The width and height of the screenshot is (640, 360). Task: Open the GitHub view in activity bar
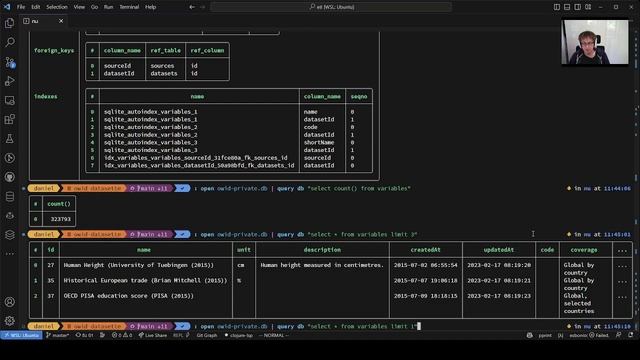pos(10,177)
